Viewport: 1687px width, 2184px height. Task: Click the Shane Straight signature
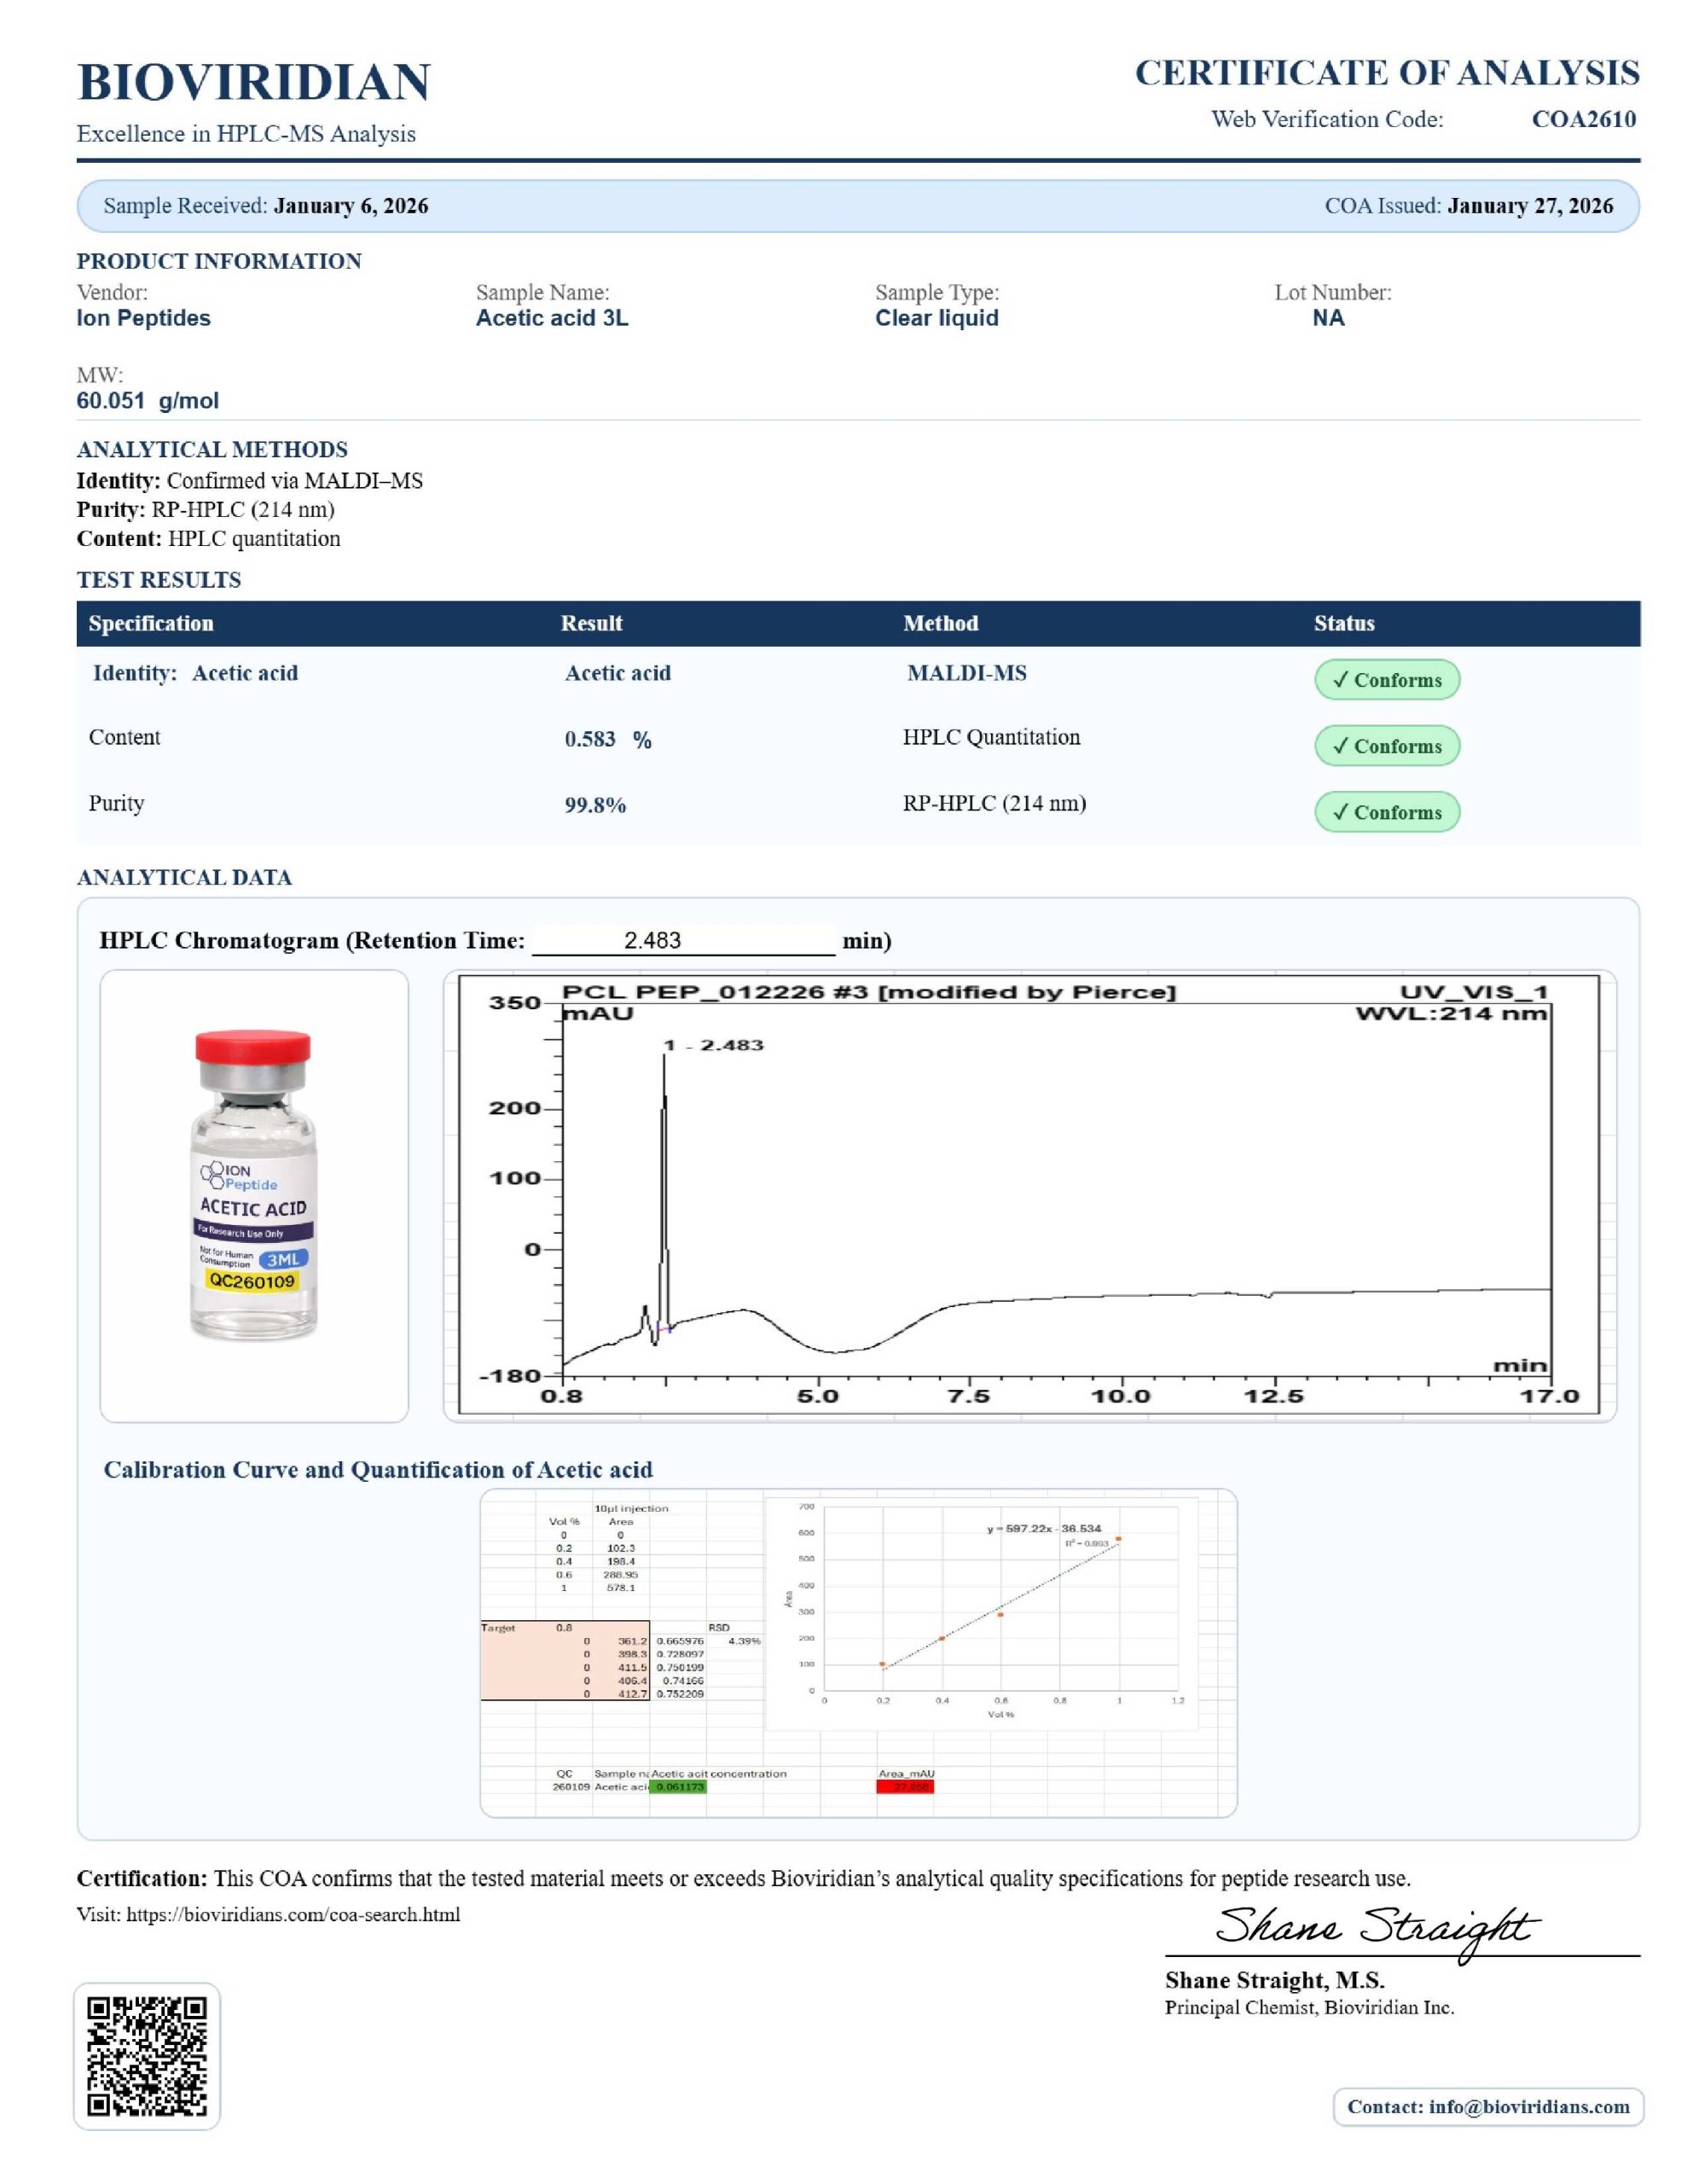(1377, 1926)
